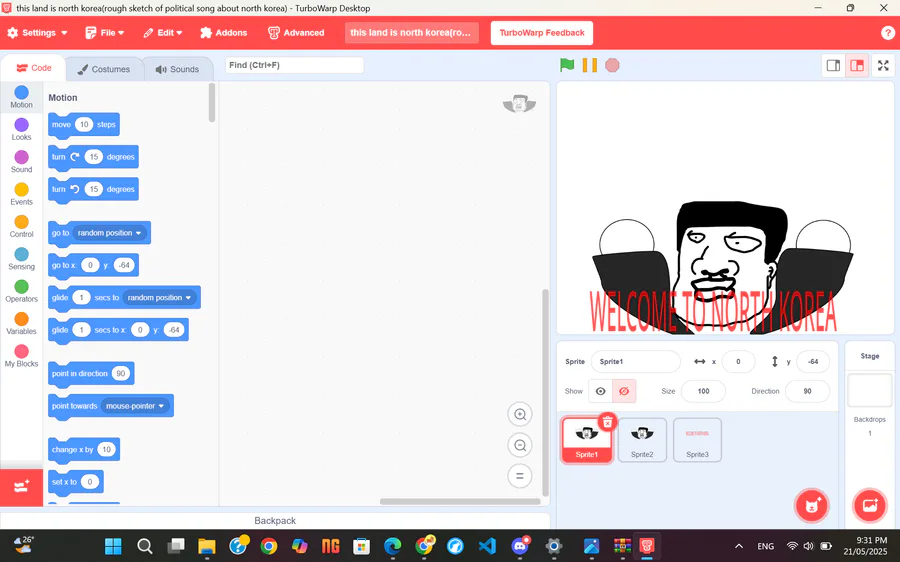Image resolution: width=900 pixels, height=562 pixels.
Task: Select the Sensing block category
Action: click(21, 258)
